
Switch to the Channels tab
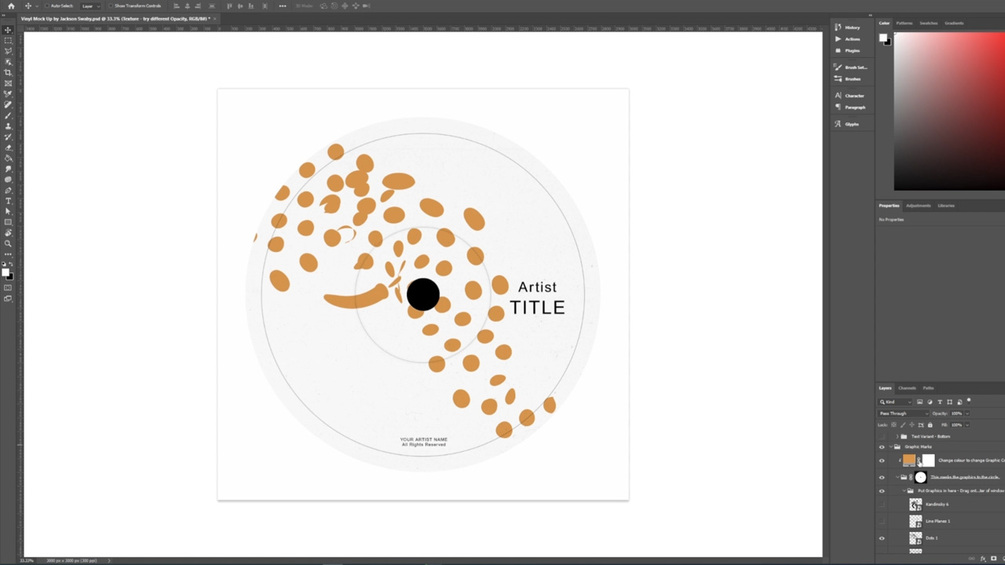(907, 388)
